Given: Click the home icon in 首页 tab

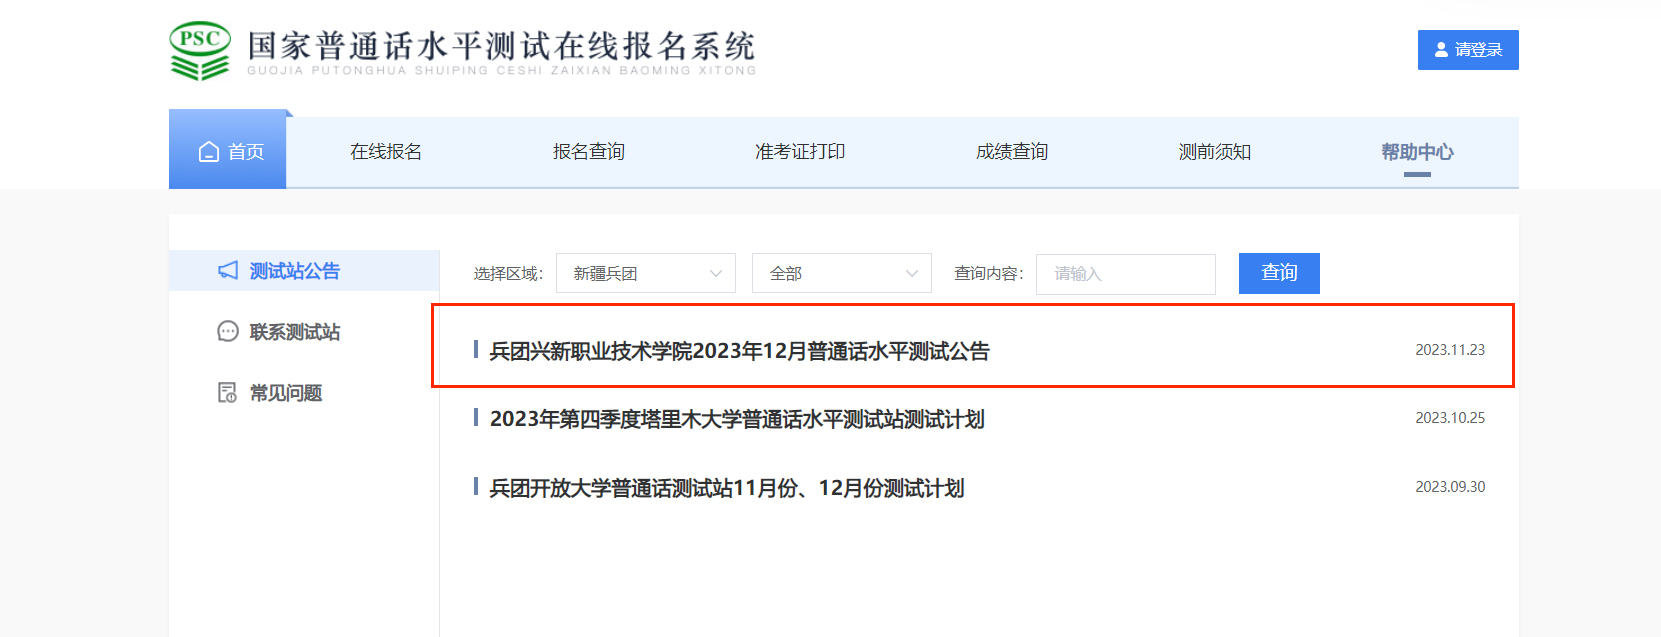Looking at the screenshot, I should tap(209, 152).
